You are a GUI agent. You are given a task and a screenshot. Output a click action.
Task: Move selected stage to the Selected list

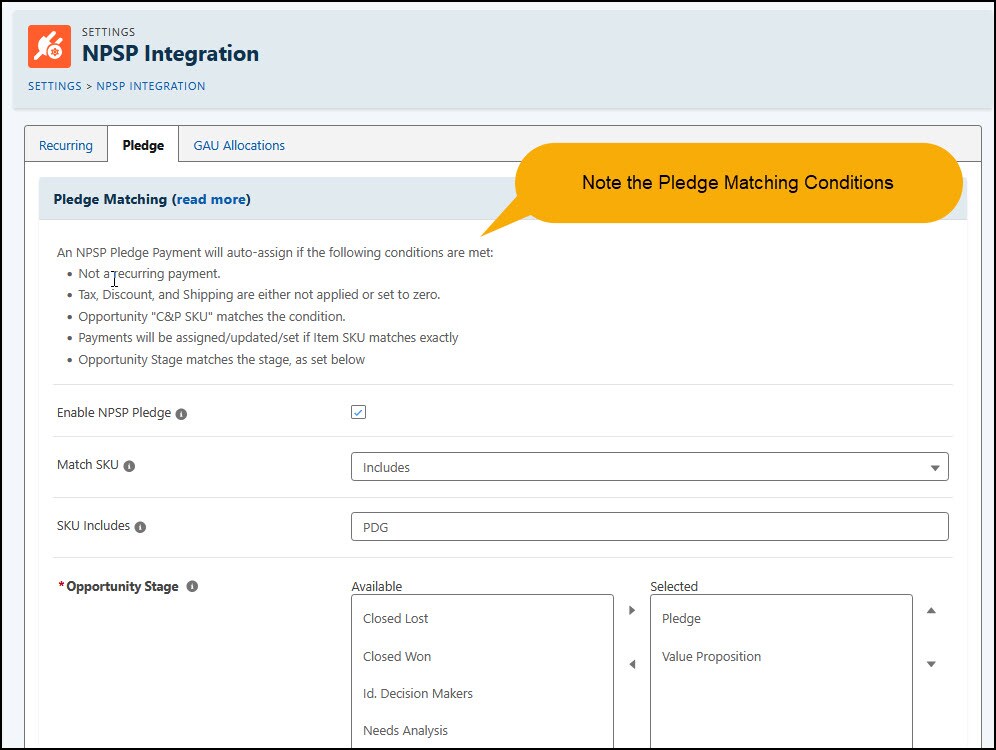[x=631, y=610]
